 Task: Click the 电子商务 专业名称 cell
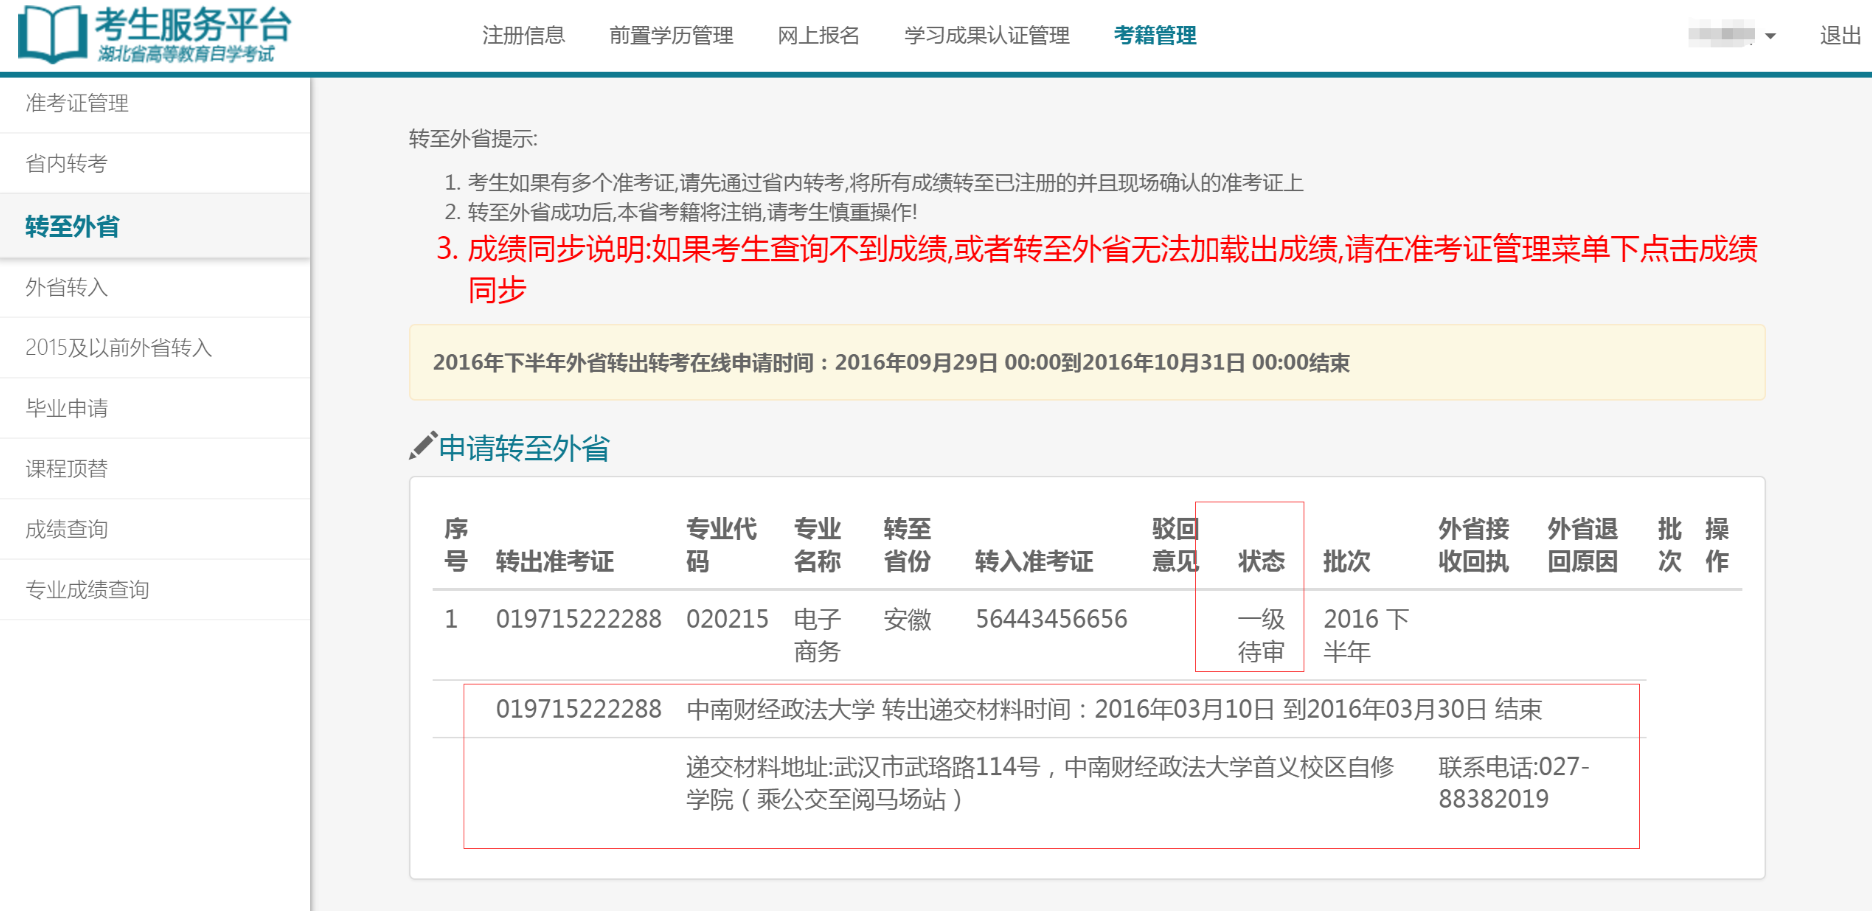(x=817, y=635)
